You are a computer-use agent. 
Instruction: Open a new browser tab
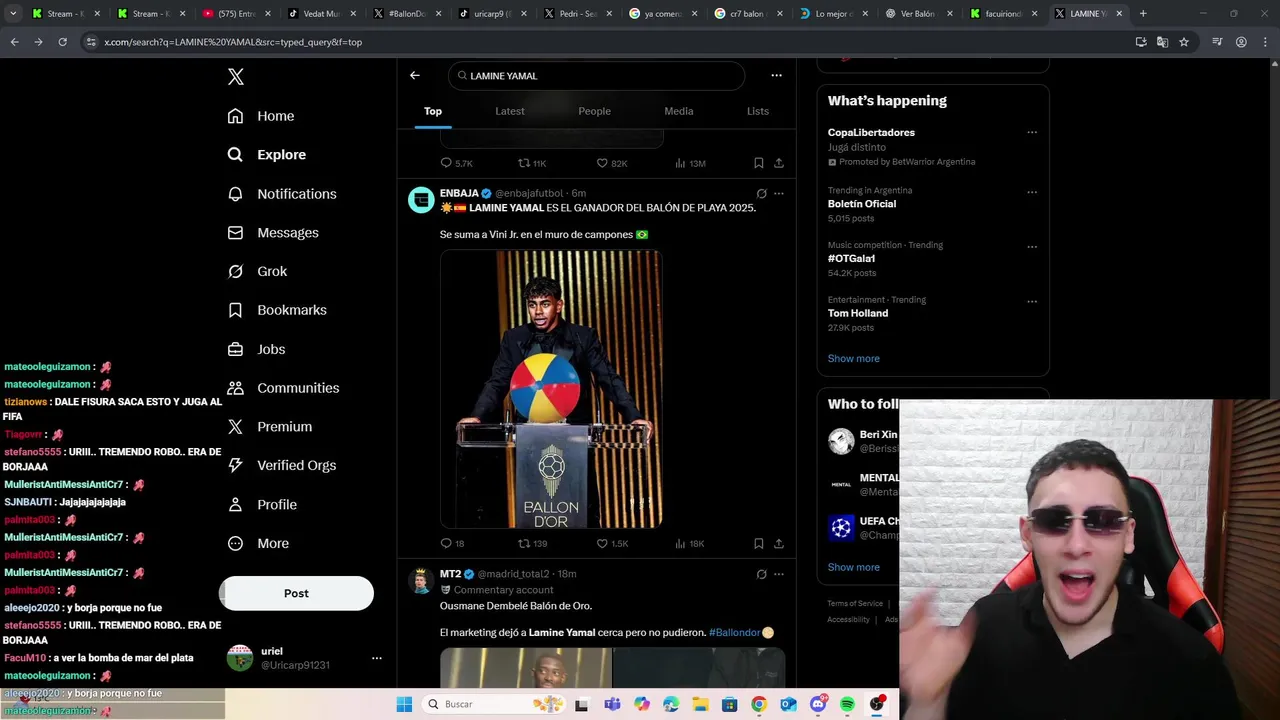(1143, 14)
